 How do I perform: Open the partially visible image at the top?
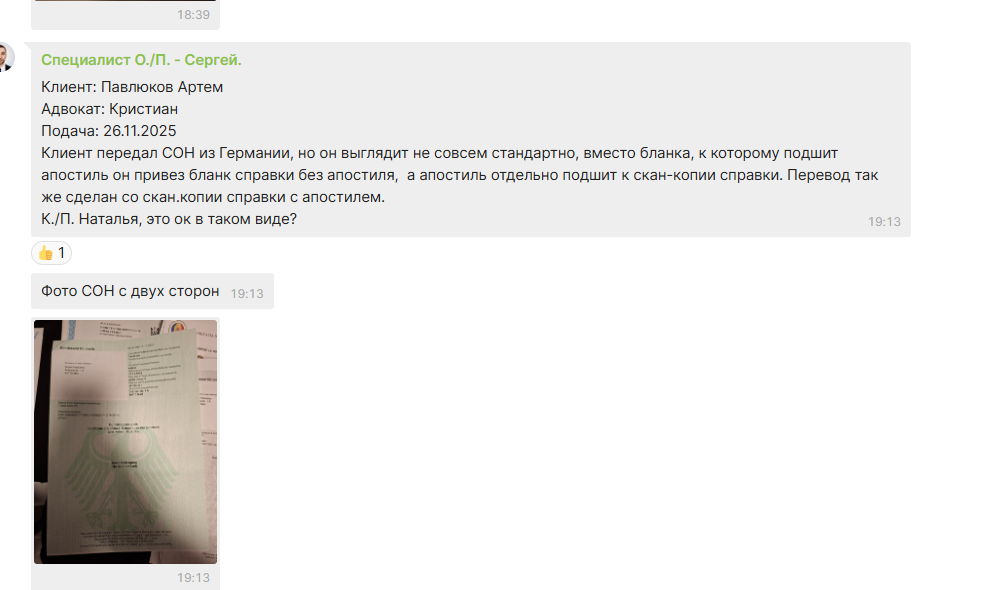pyautogui.click(x=125, y=1)
